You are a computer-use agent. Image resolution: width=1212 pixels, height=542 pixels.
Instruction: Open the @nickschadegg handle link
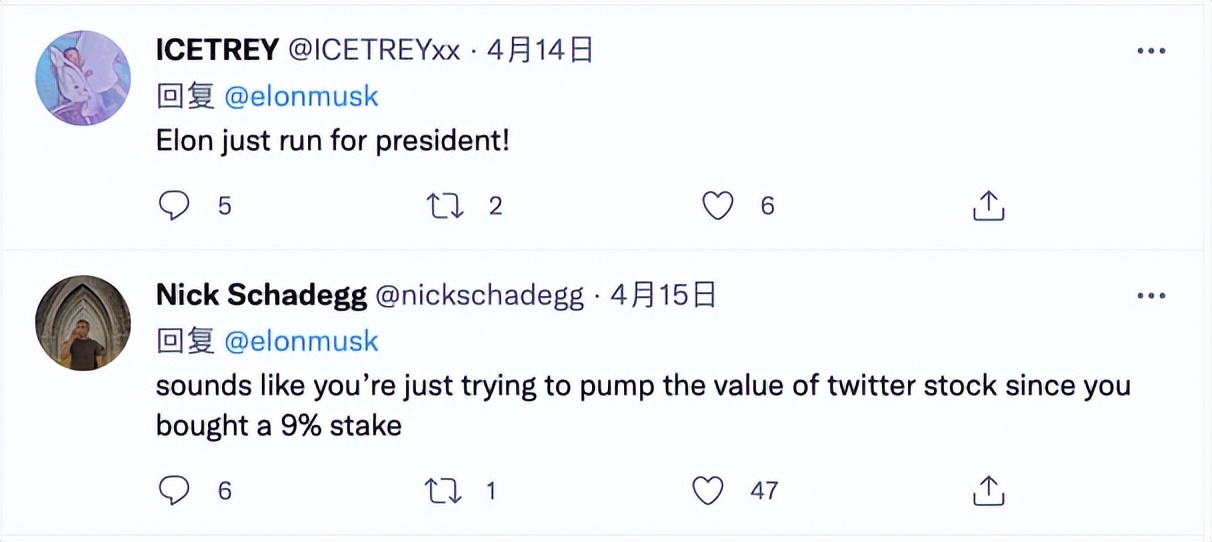pos(478,295)
